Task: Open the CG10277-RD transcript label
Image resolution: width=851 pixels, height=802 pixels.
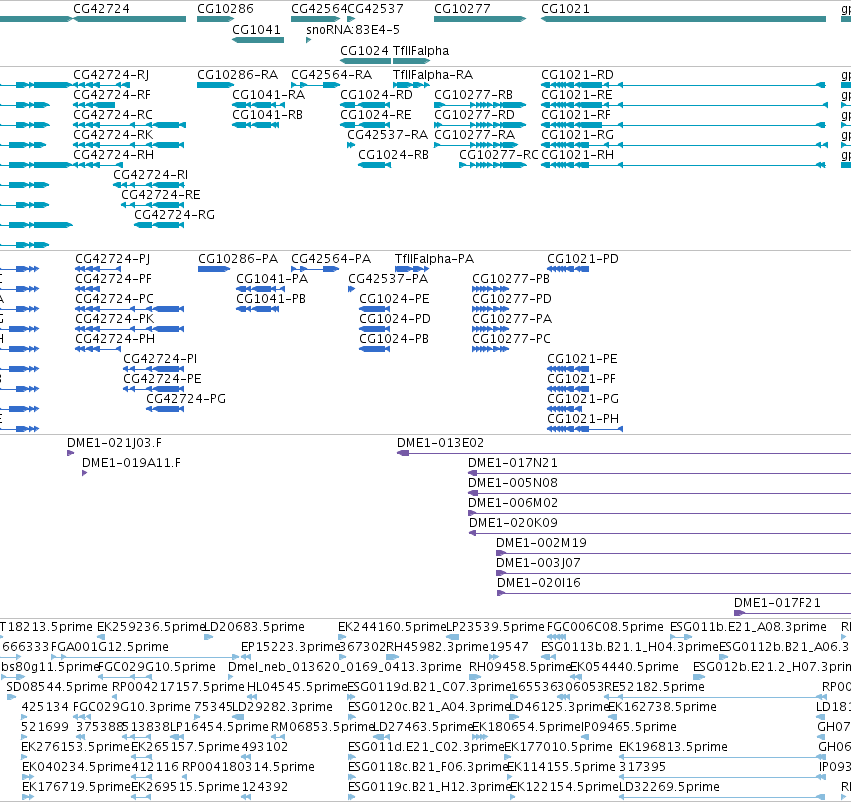Action: tap(474, 115)
